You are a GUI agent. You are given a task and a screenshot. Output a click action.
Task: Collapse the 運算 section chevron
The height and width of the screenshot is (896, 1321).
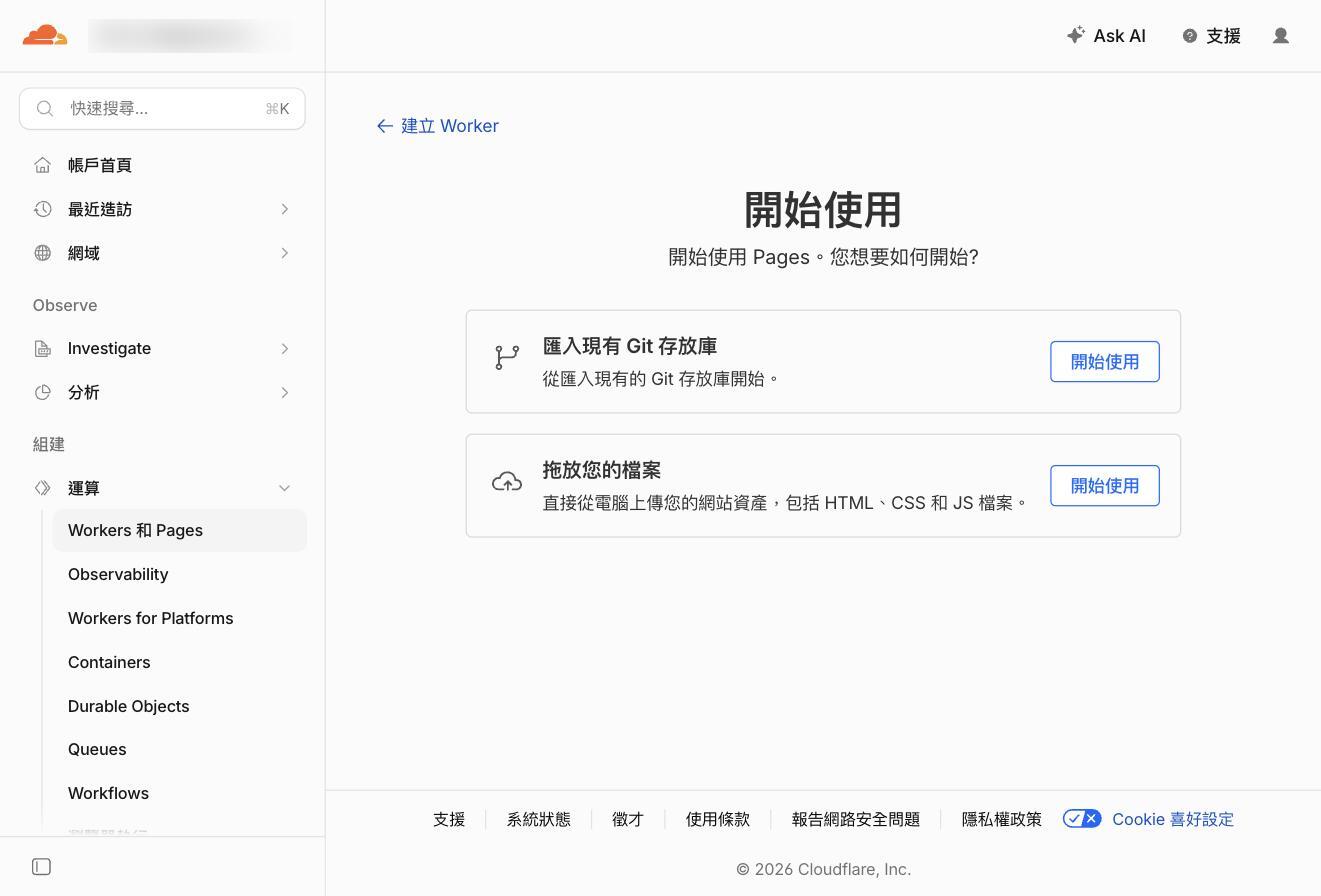[x=285, y=488]
